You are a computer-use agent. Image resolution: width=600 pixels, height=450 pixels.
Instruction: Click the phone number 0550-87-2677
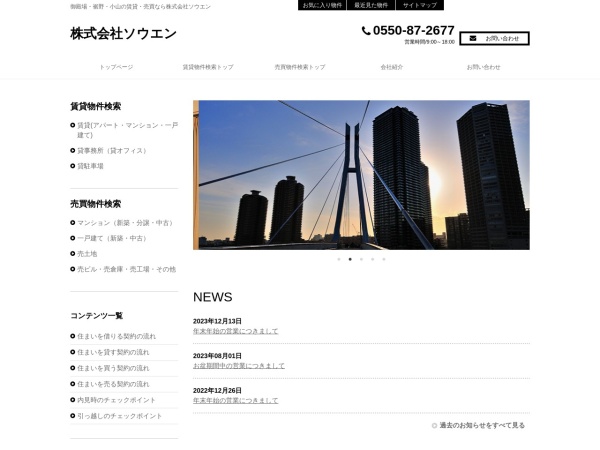414,30
